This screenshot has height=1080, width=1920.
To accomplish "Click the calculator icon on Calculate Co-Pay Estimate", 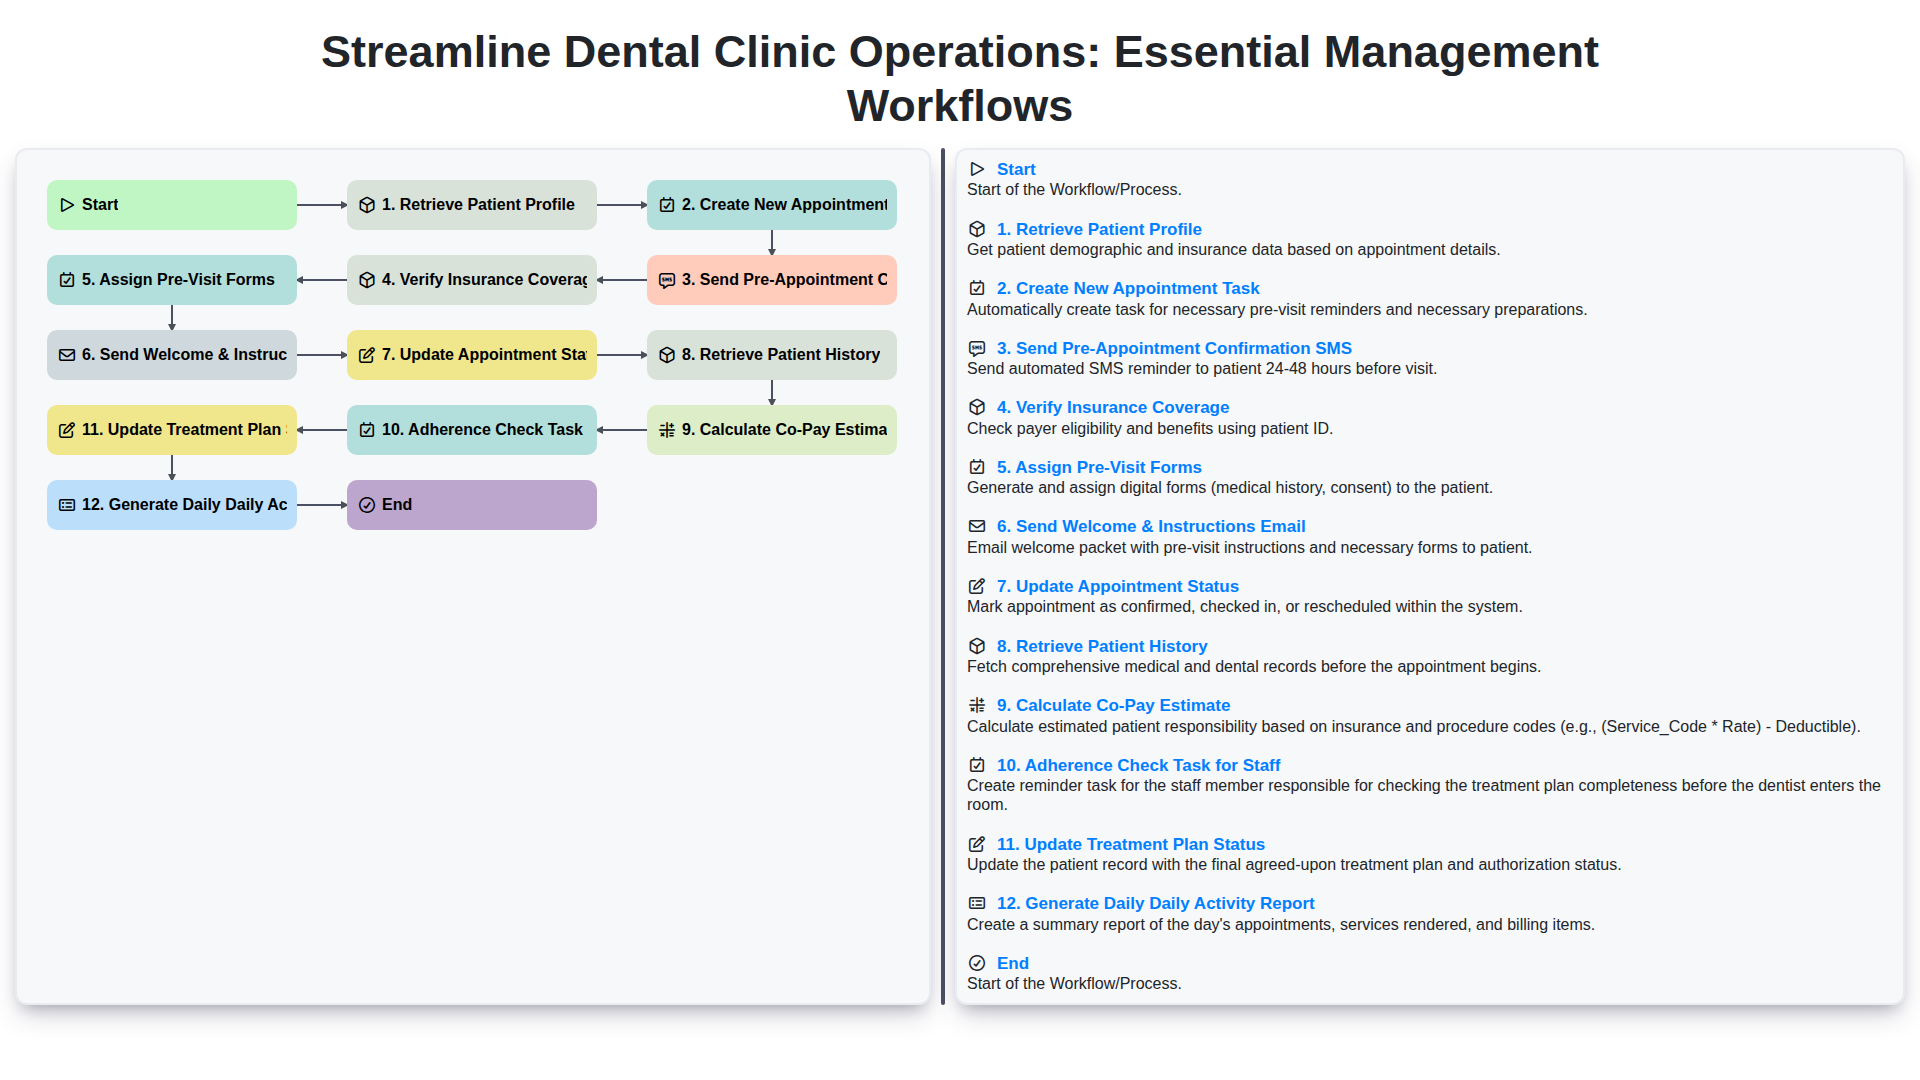I will pos(667,429).
